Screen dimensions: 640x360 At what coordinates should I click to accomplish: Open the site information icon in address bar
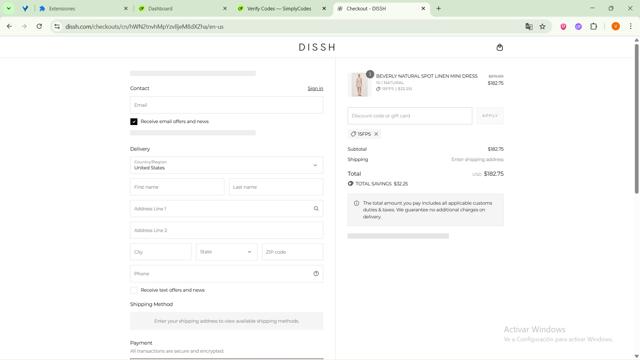tap(57, 27)
